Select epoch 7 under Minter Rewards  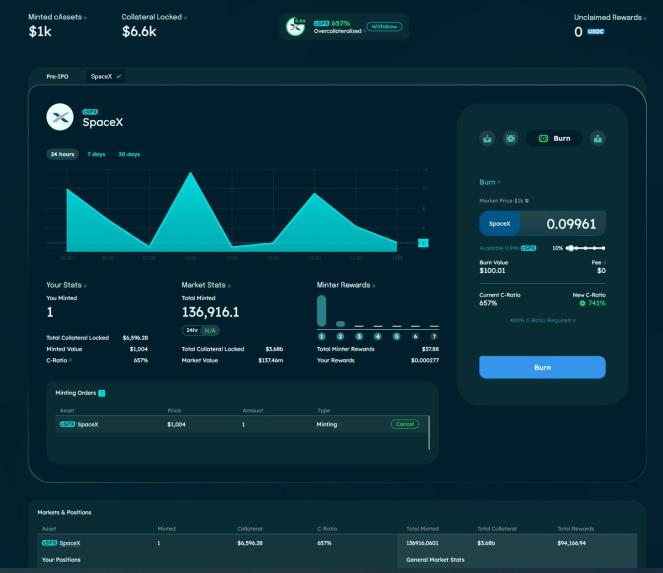click(434, 337)
